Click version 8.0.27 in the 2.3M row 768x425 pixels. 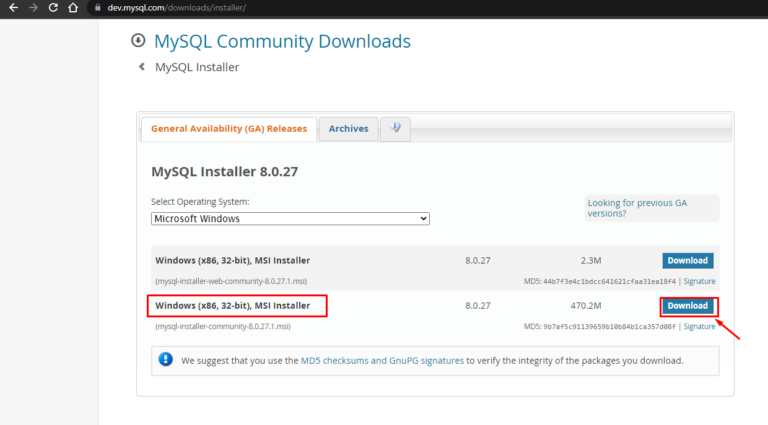click(478, 260)
